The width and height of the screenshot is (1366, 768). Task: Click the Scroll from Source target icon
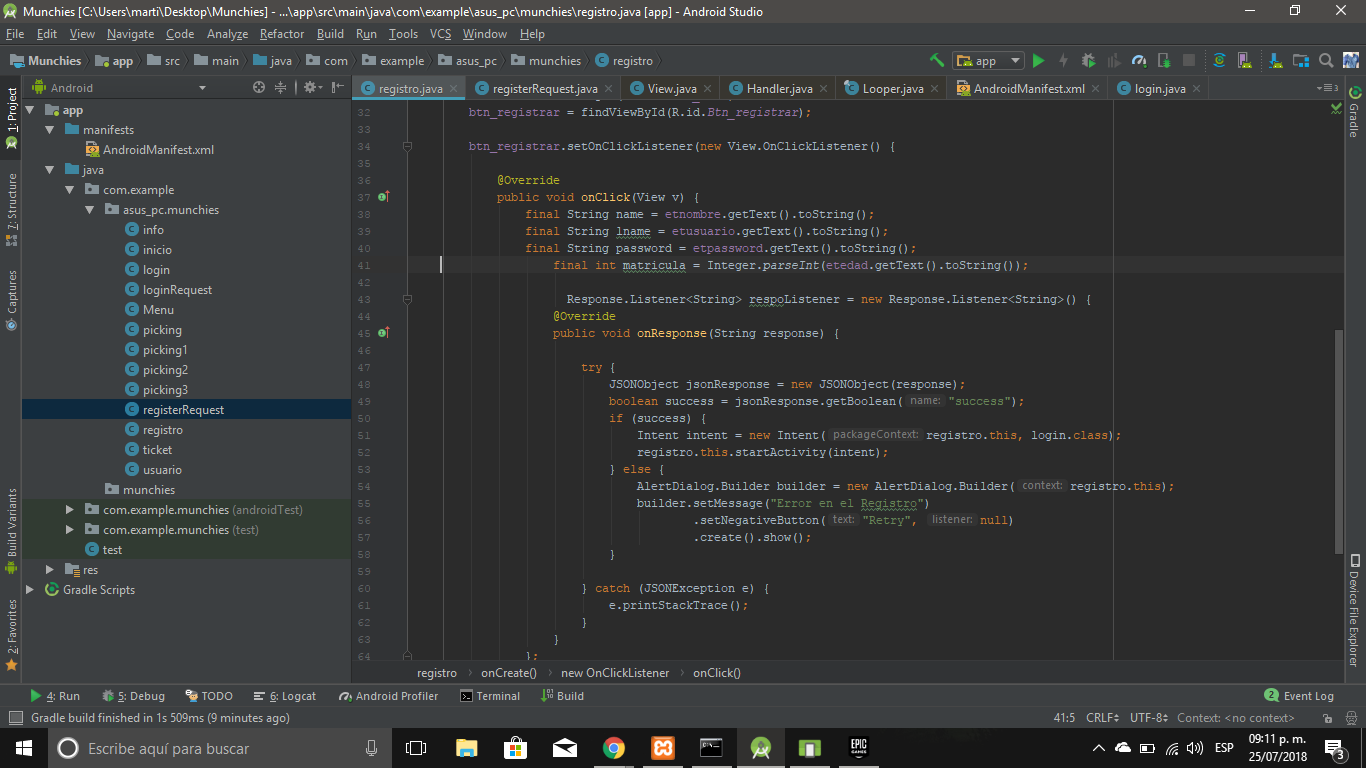coord(259,88)
